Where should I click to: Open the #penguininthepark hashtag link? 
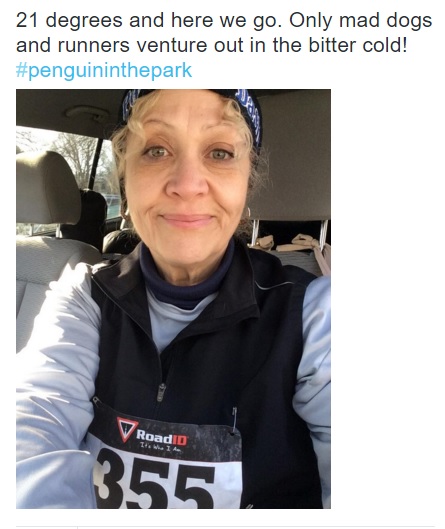104,70
